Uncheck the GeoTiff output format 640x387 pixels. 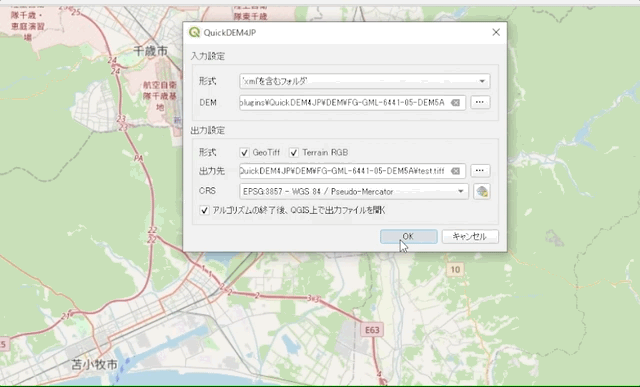click(244, 153)
